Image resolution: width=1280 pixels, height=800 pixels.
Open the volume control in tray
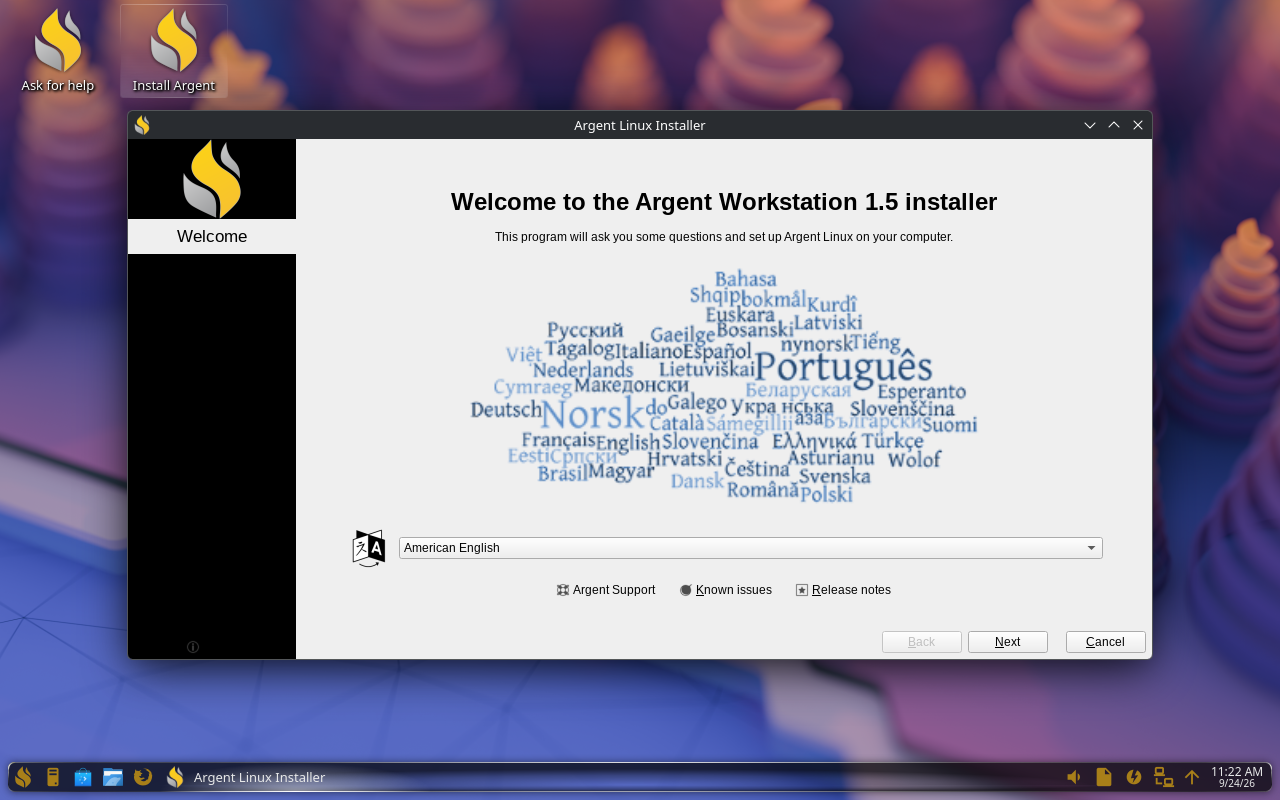tap(1074, 777)
